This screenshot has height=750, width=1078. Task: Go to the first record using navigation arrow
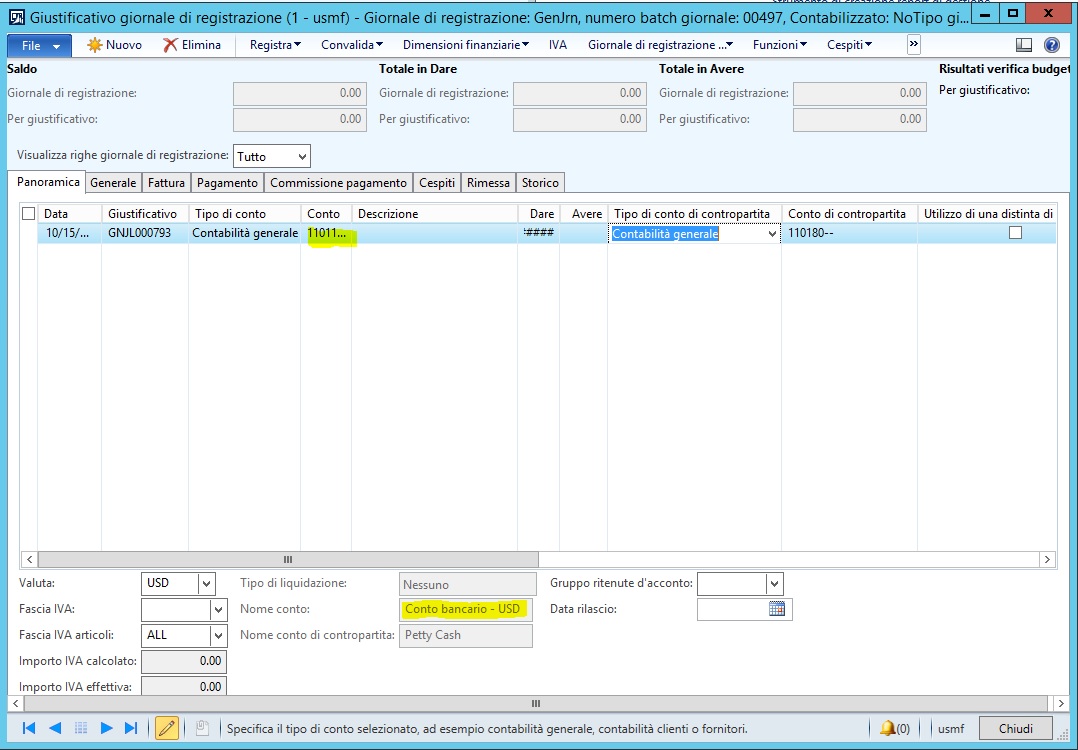click(29, 729)
